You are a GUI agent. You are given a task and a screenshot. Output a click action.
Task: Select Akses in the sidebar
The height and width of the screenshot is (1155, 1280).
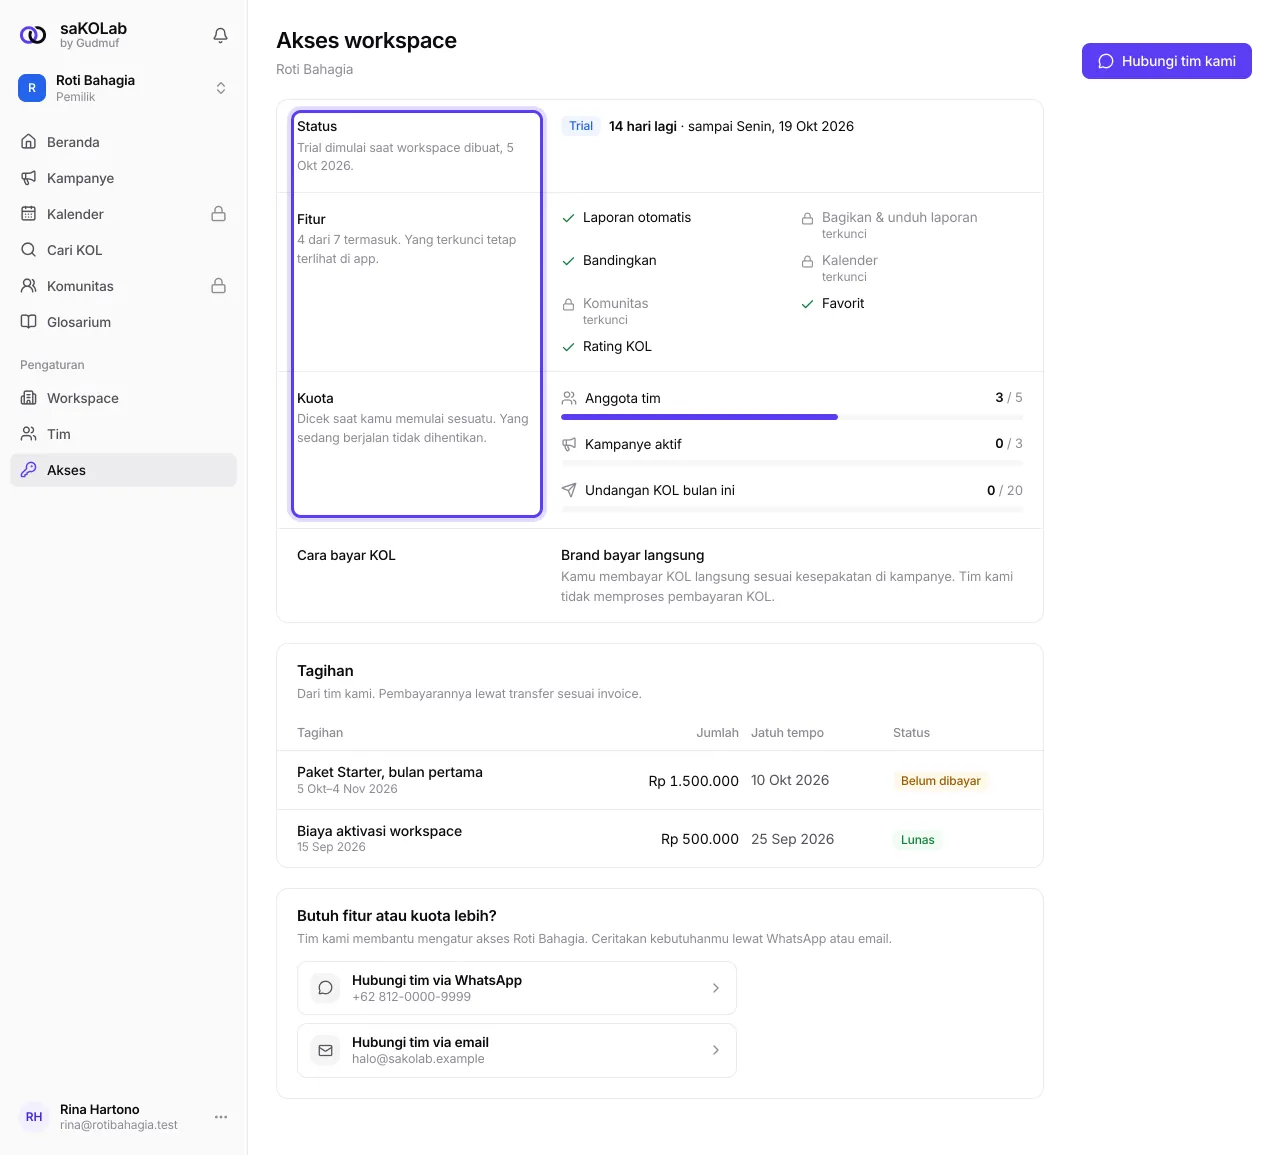tap(124, 470)
